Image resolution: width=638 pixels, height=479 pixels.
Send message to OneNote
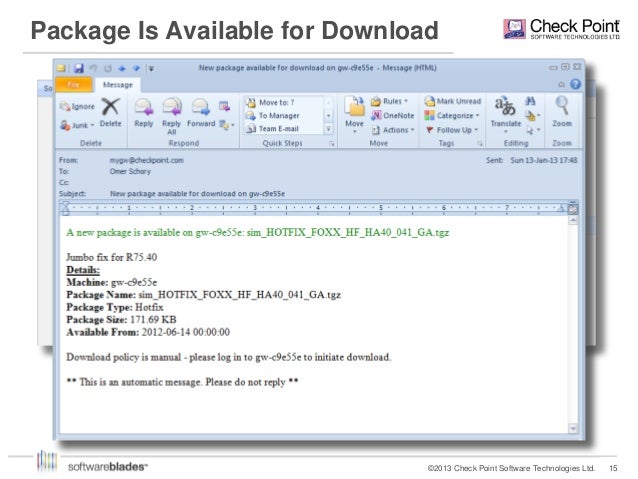[392, 116]
